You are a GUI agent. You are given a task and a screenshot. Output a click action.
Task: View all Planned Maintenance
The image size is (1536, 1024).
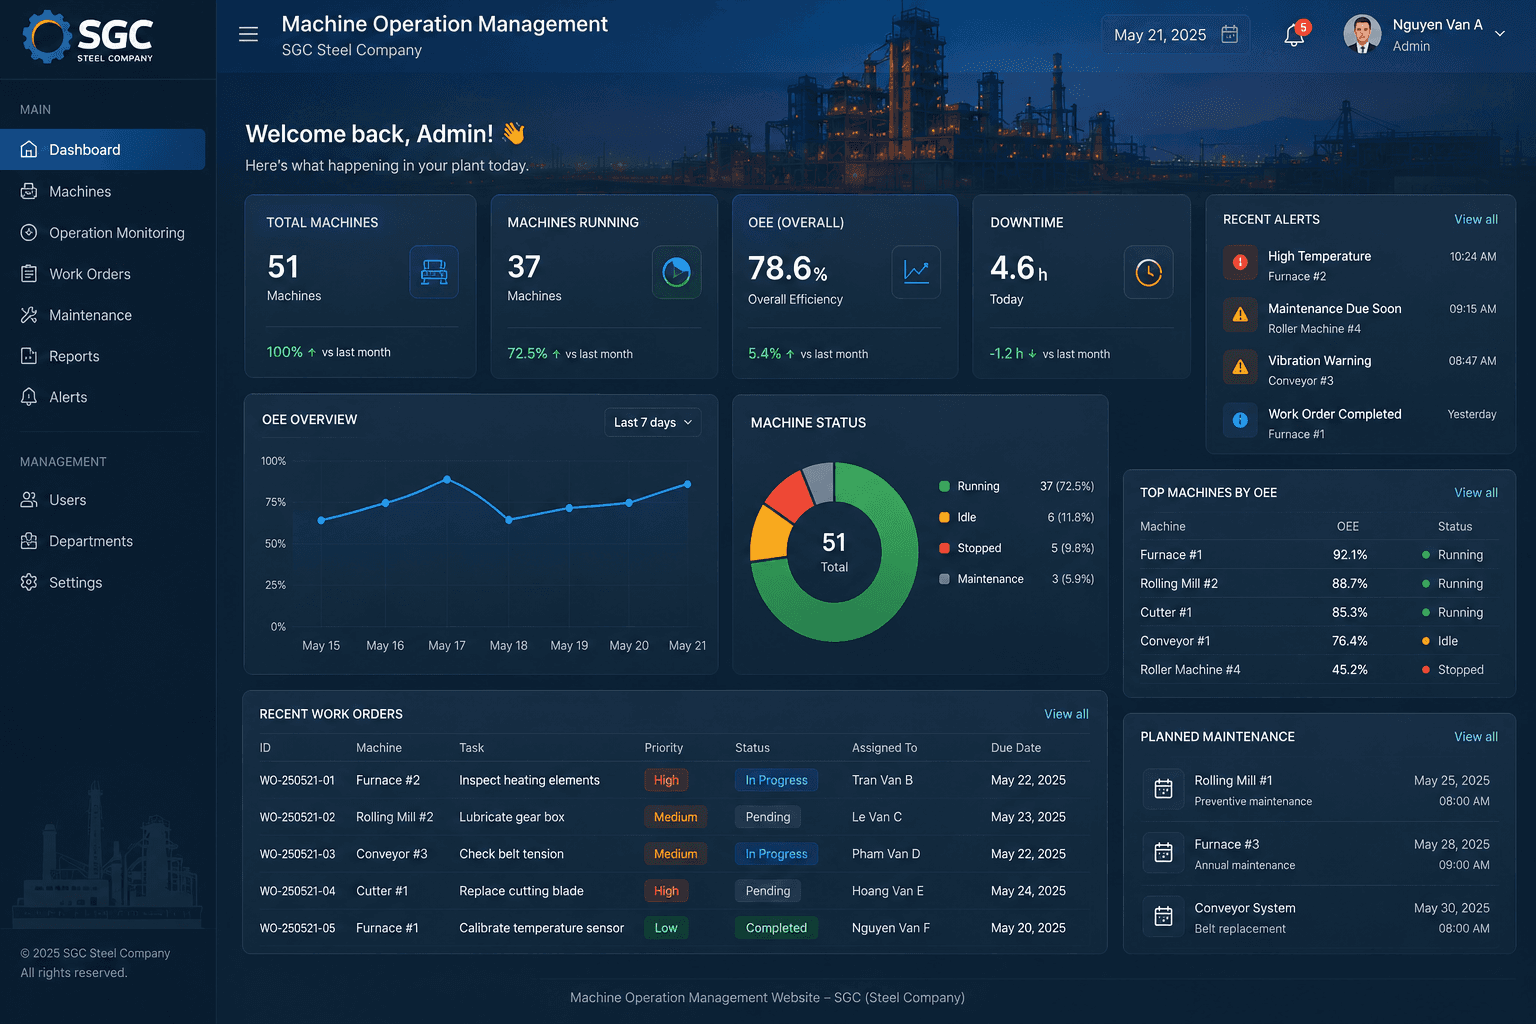click(x=1476, y=736)
